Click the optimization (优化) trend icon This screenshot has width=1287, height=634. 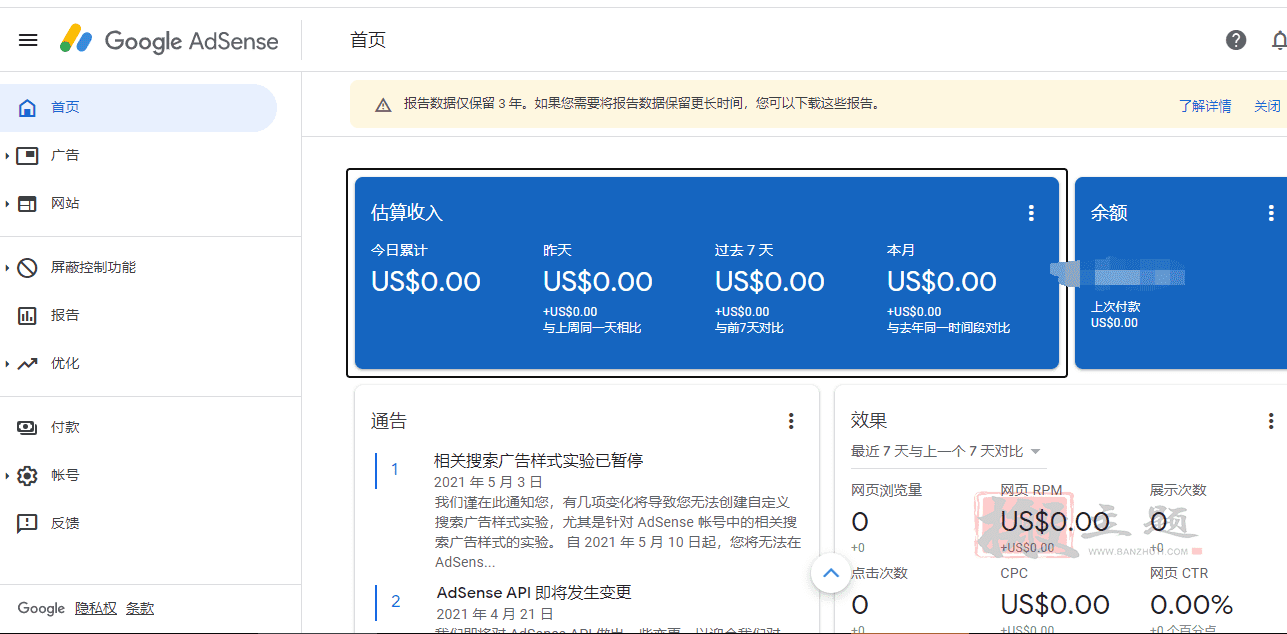(x=28, y=363)
